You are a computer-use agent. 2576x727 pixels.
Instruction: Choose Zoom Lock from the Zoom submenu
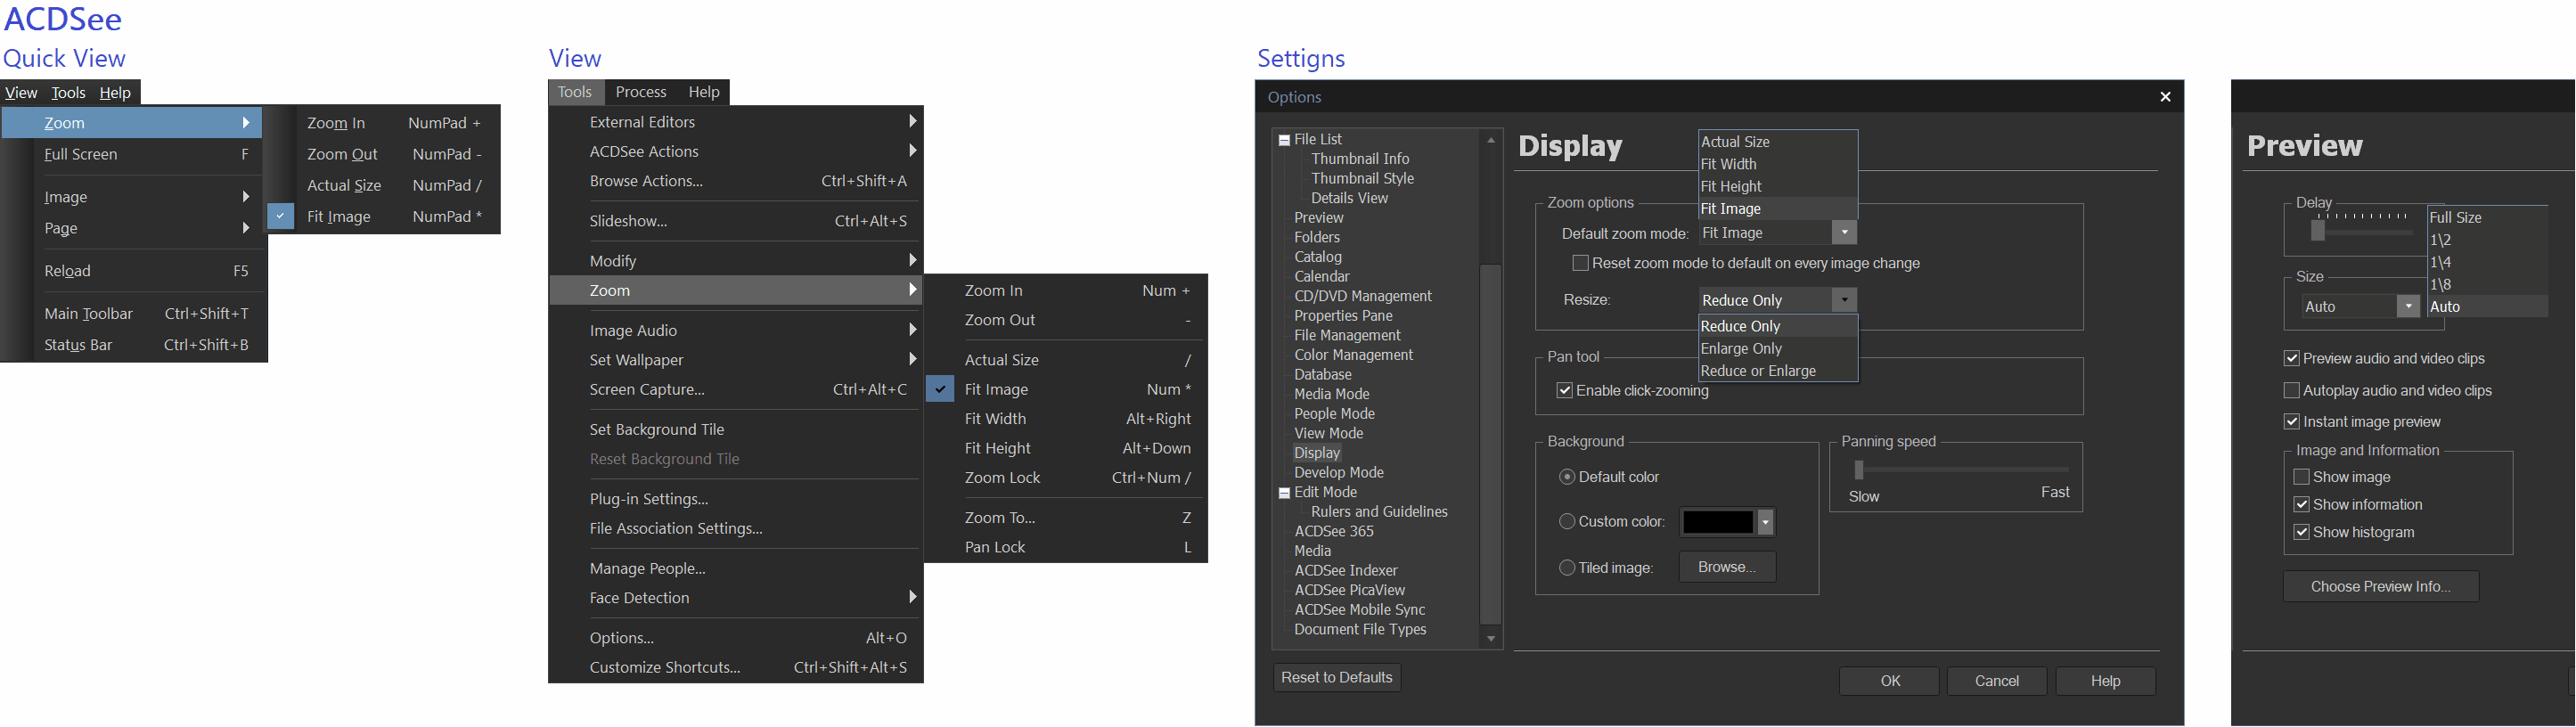pos(1002,478)
